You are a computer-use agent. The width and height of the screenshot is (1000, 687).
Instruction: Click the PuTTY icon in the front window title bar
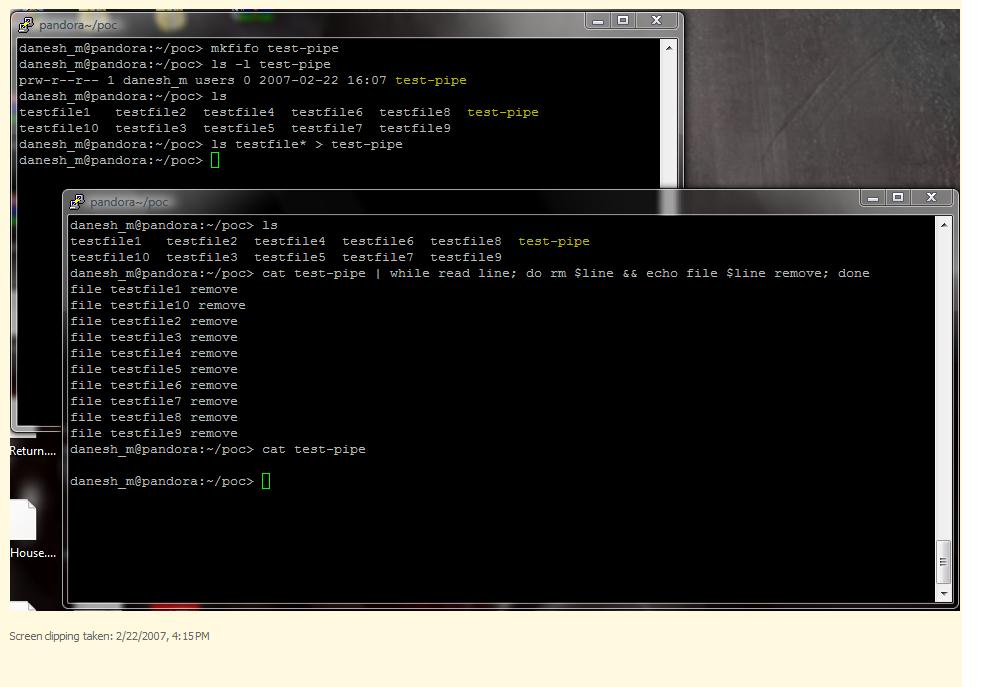[77, 202]
